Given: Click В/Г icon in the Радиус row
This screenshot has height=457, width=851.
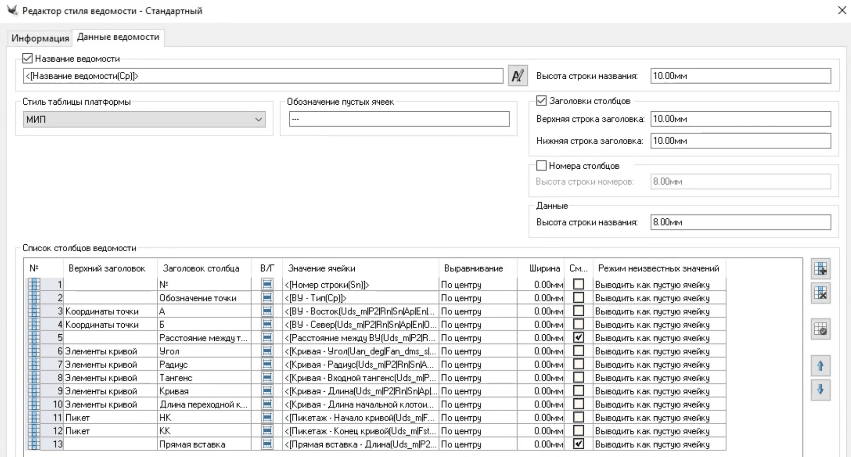Looking at the screenshot, I should point(267,364).
